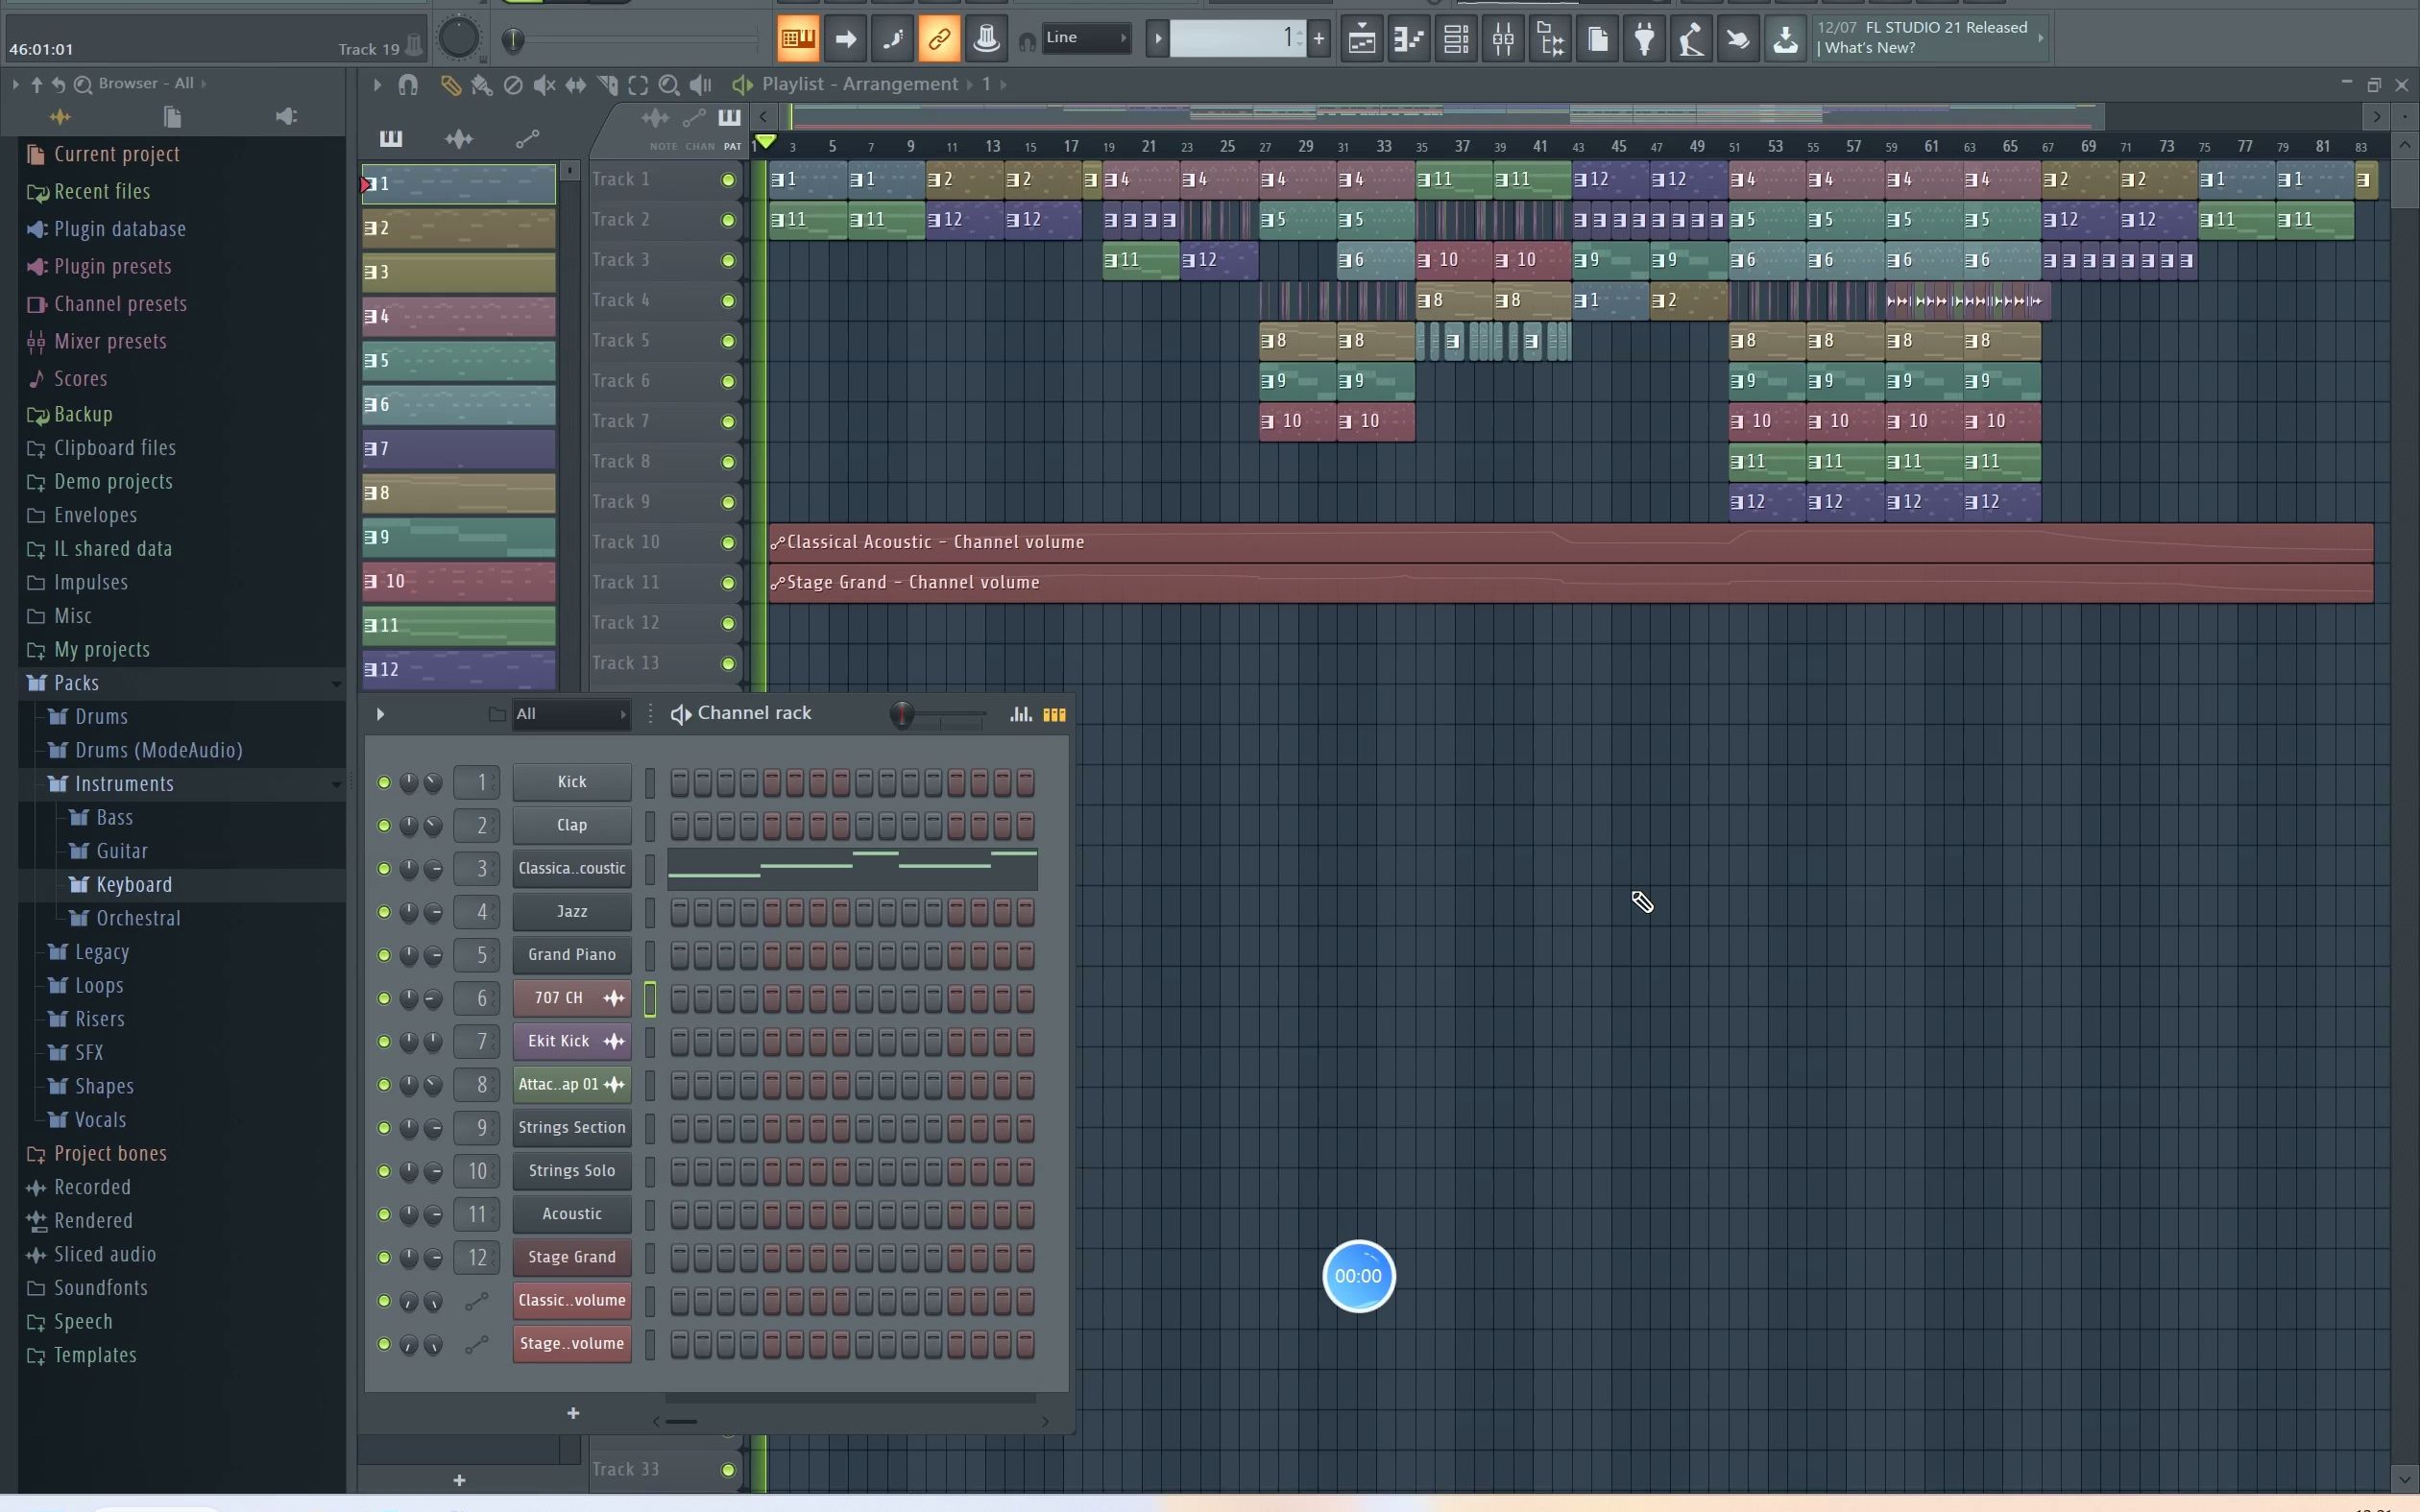Open the Channel rack view button
Viewport: 2420px width, 1512px height.
click(x=1456, y=40)
